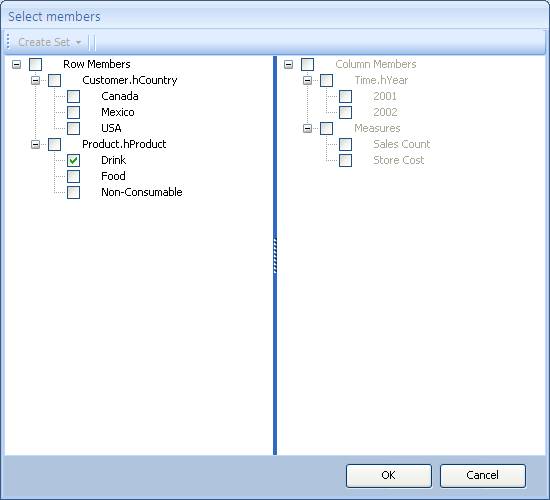Collapse the Time.hYear node
This screenshot has height=500, width=550.
(307, 80)
